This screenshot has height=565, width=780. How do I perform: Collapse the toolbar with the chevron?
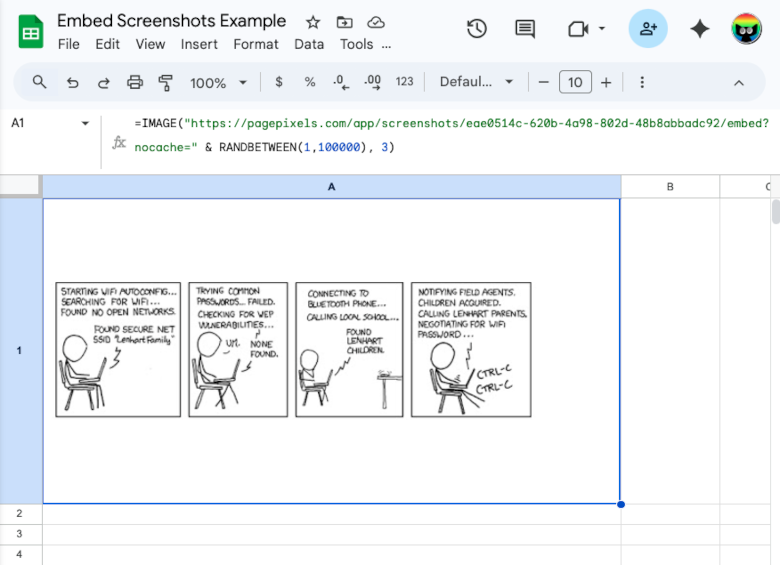click(739, 82)
